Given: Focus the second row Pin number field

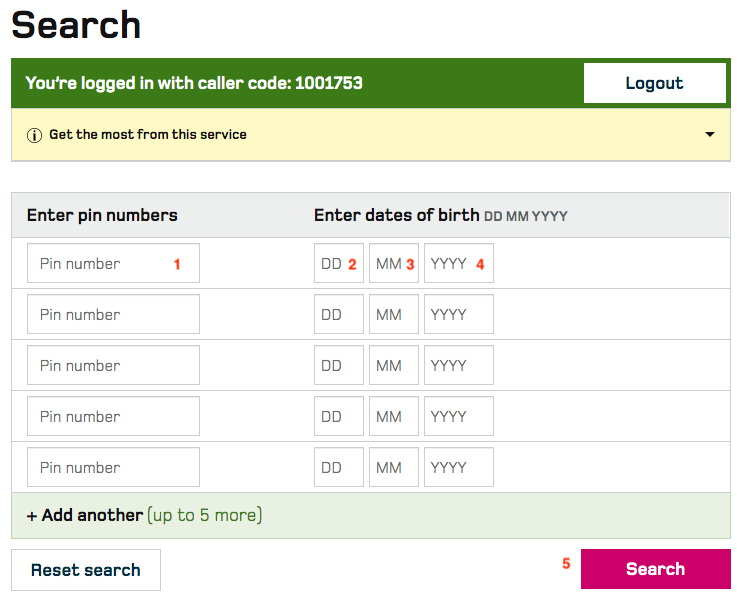Looking at the screenshot, I should coord(113,314).
